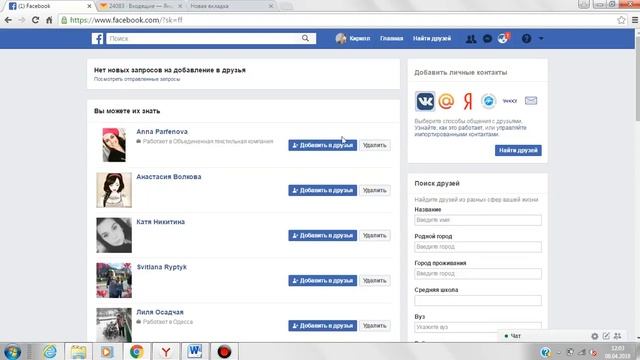Select the blue round contact service icon
This screenshot has height=360, width=640.
click(x=488, y=101)
